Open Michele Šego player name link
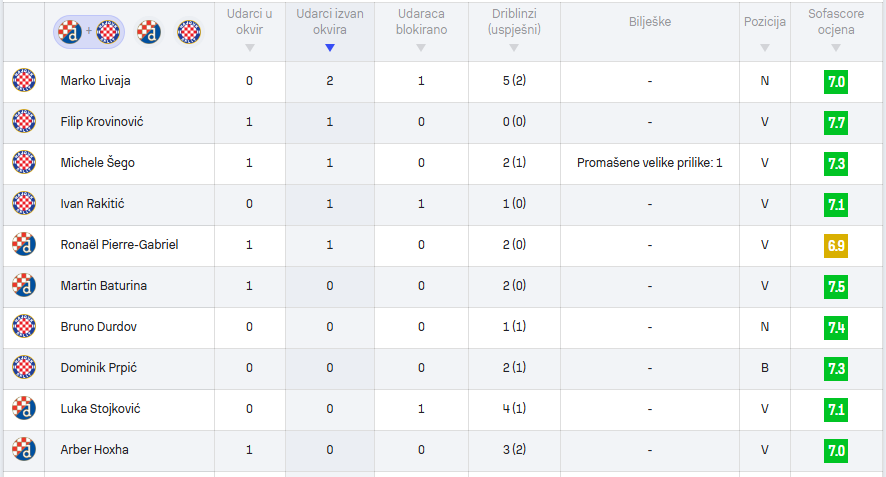Screen dimensions: 886x477 [97, 163]
